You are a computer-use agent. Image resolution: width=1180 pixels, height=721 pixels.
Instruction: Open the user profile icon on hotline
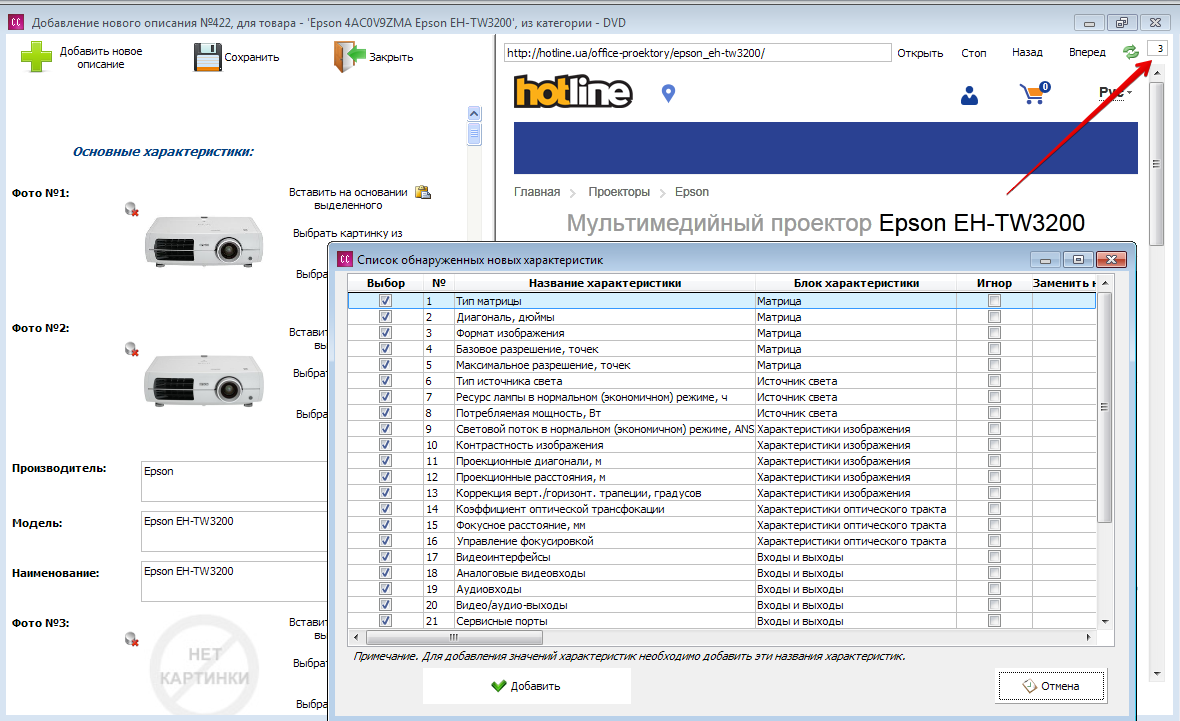(x=969, y=96)
